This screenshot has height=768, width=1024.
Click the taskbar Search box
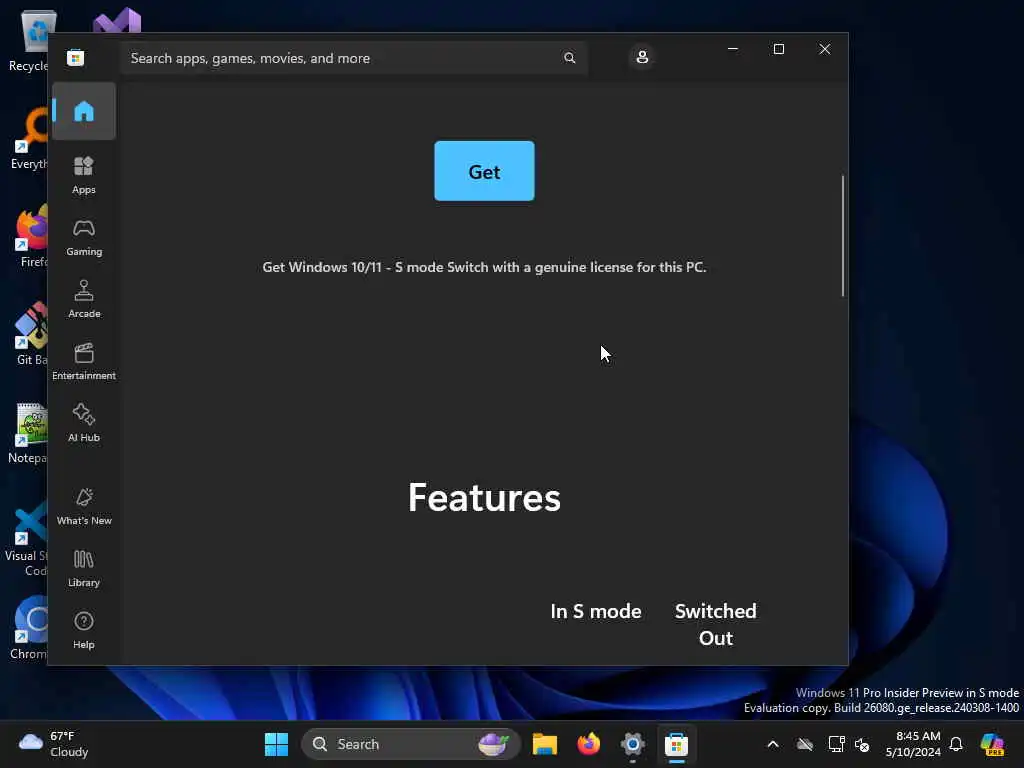(x=410, y=744)
